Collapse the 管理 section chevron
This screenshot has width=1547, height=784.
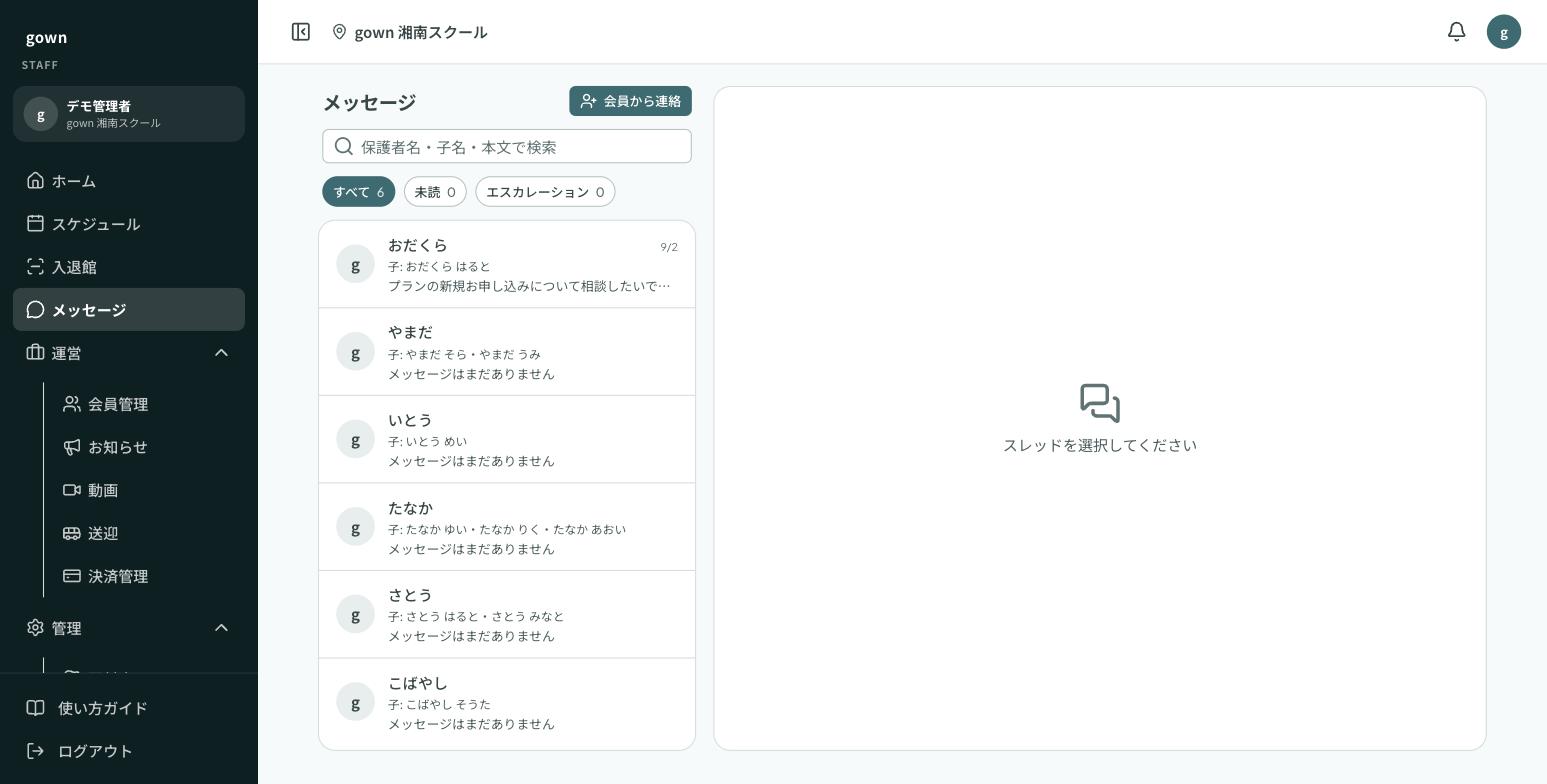(222, 628)
